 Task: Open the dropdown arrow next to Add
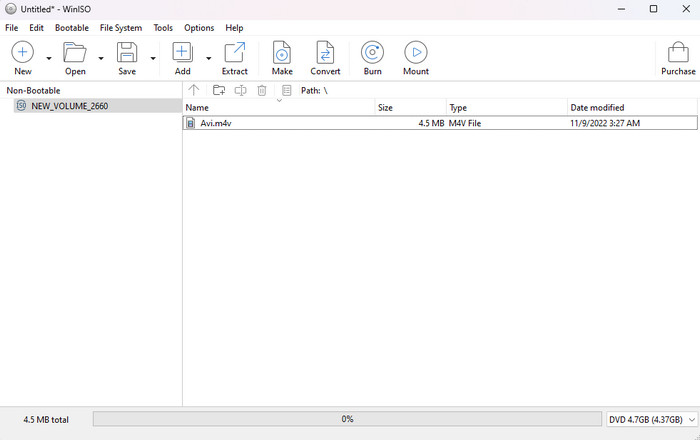point(208,58)
